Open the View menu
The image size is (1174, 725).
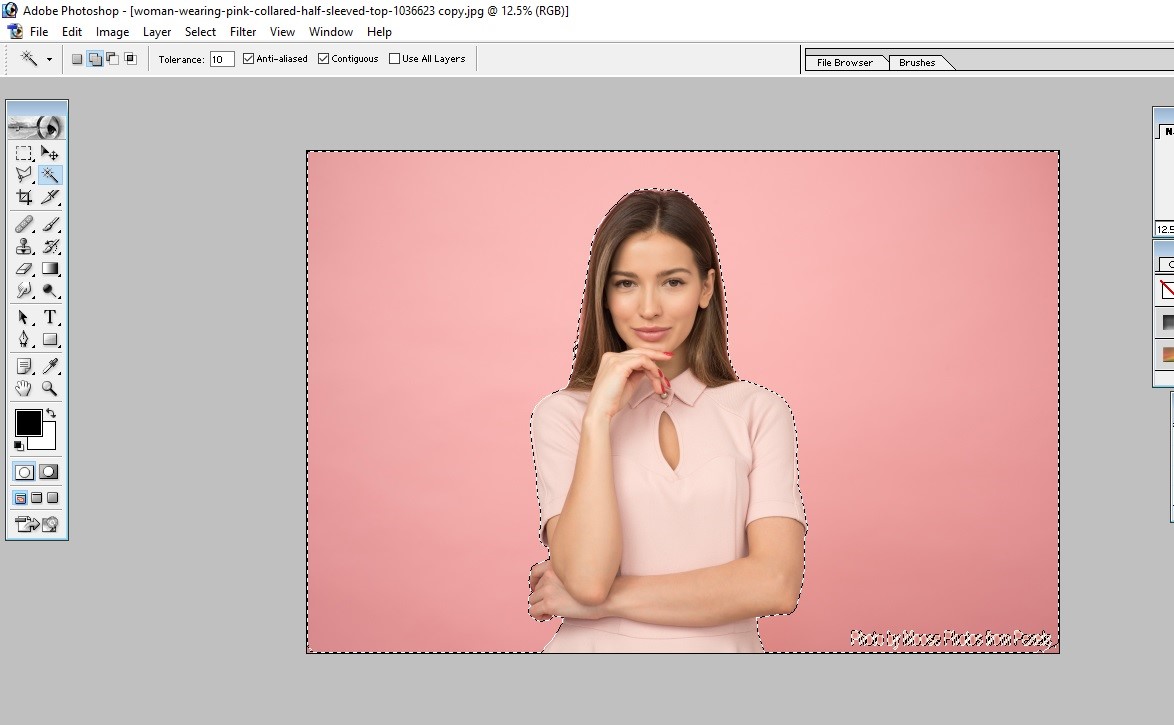pos(282,31)
